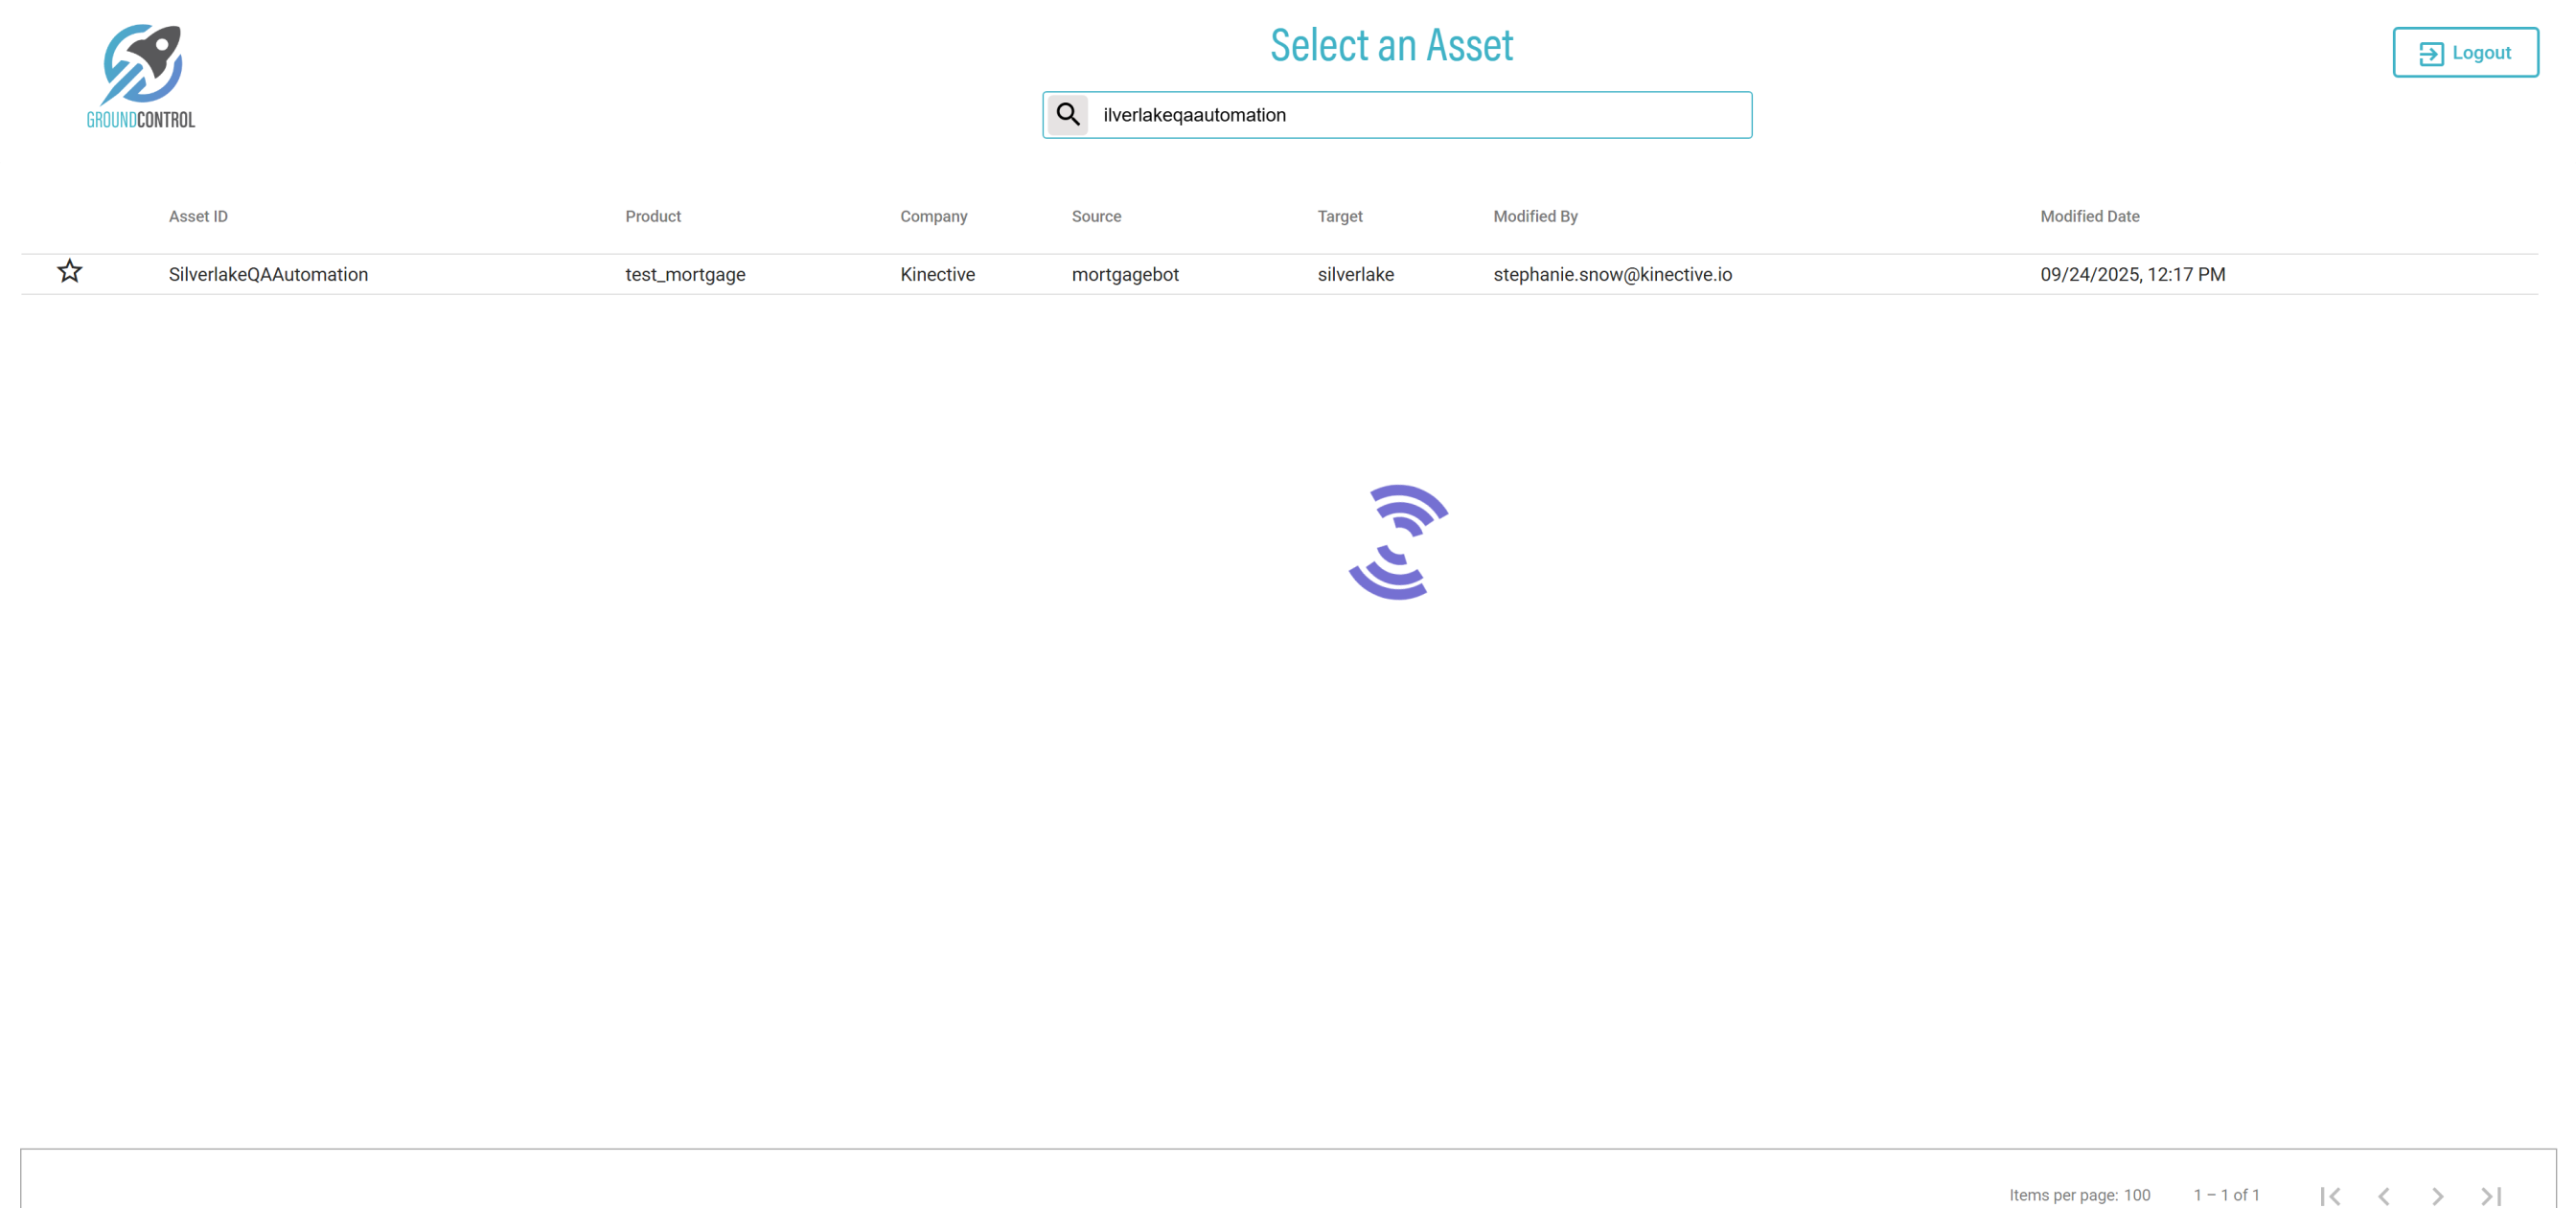2576x1208 pixels.
Task: Sort by Company column header
Action: pos(933,216)
